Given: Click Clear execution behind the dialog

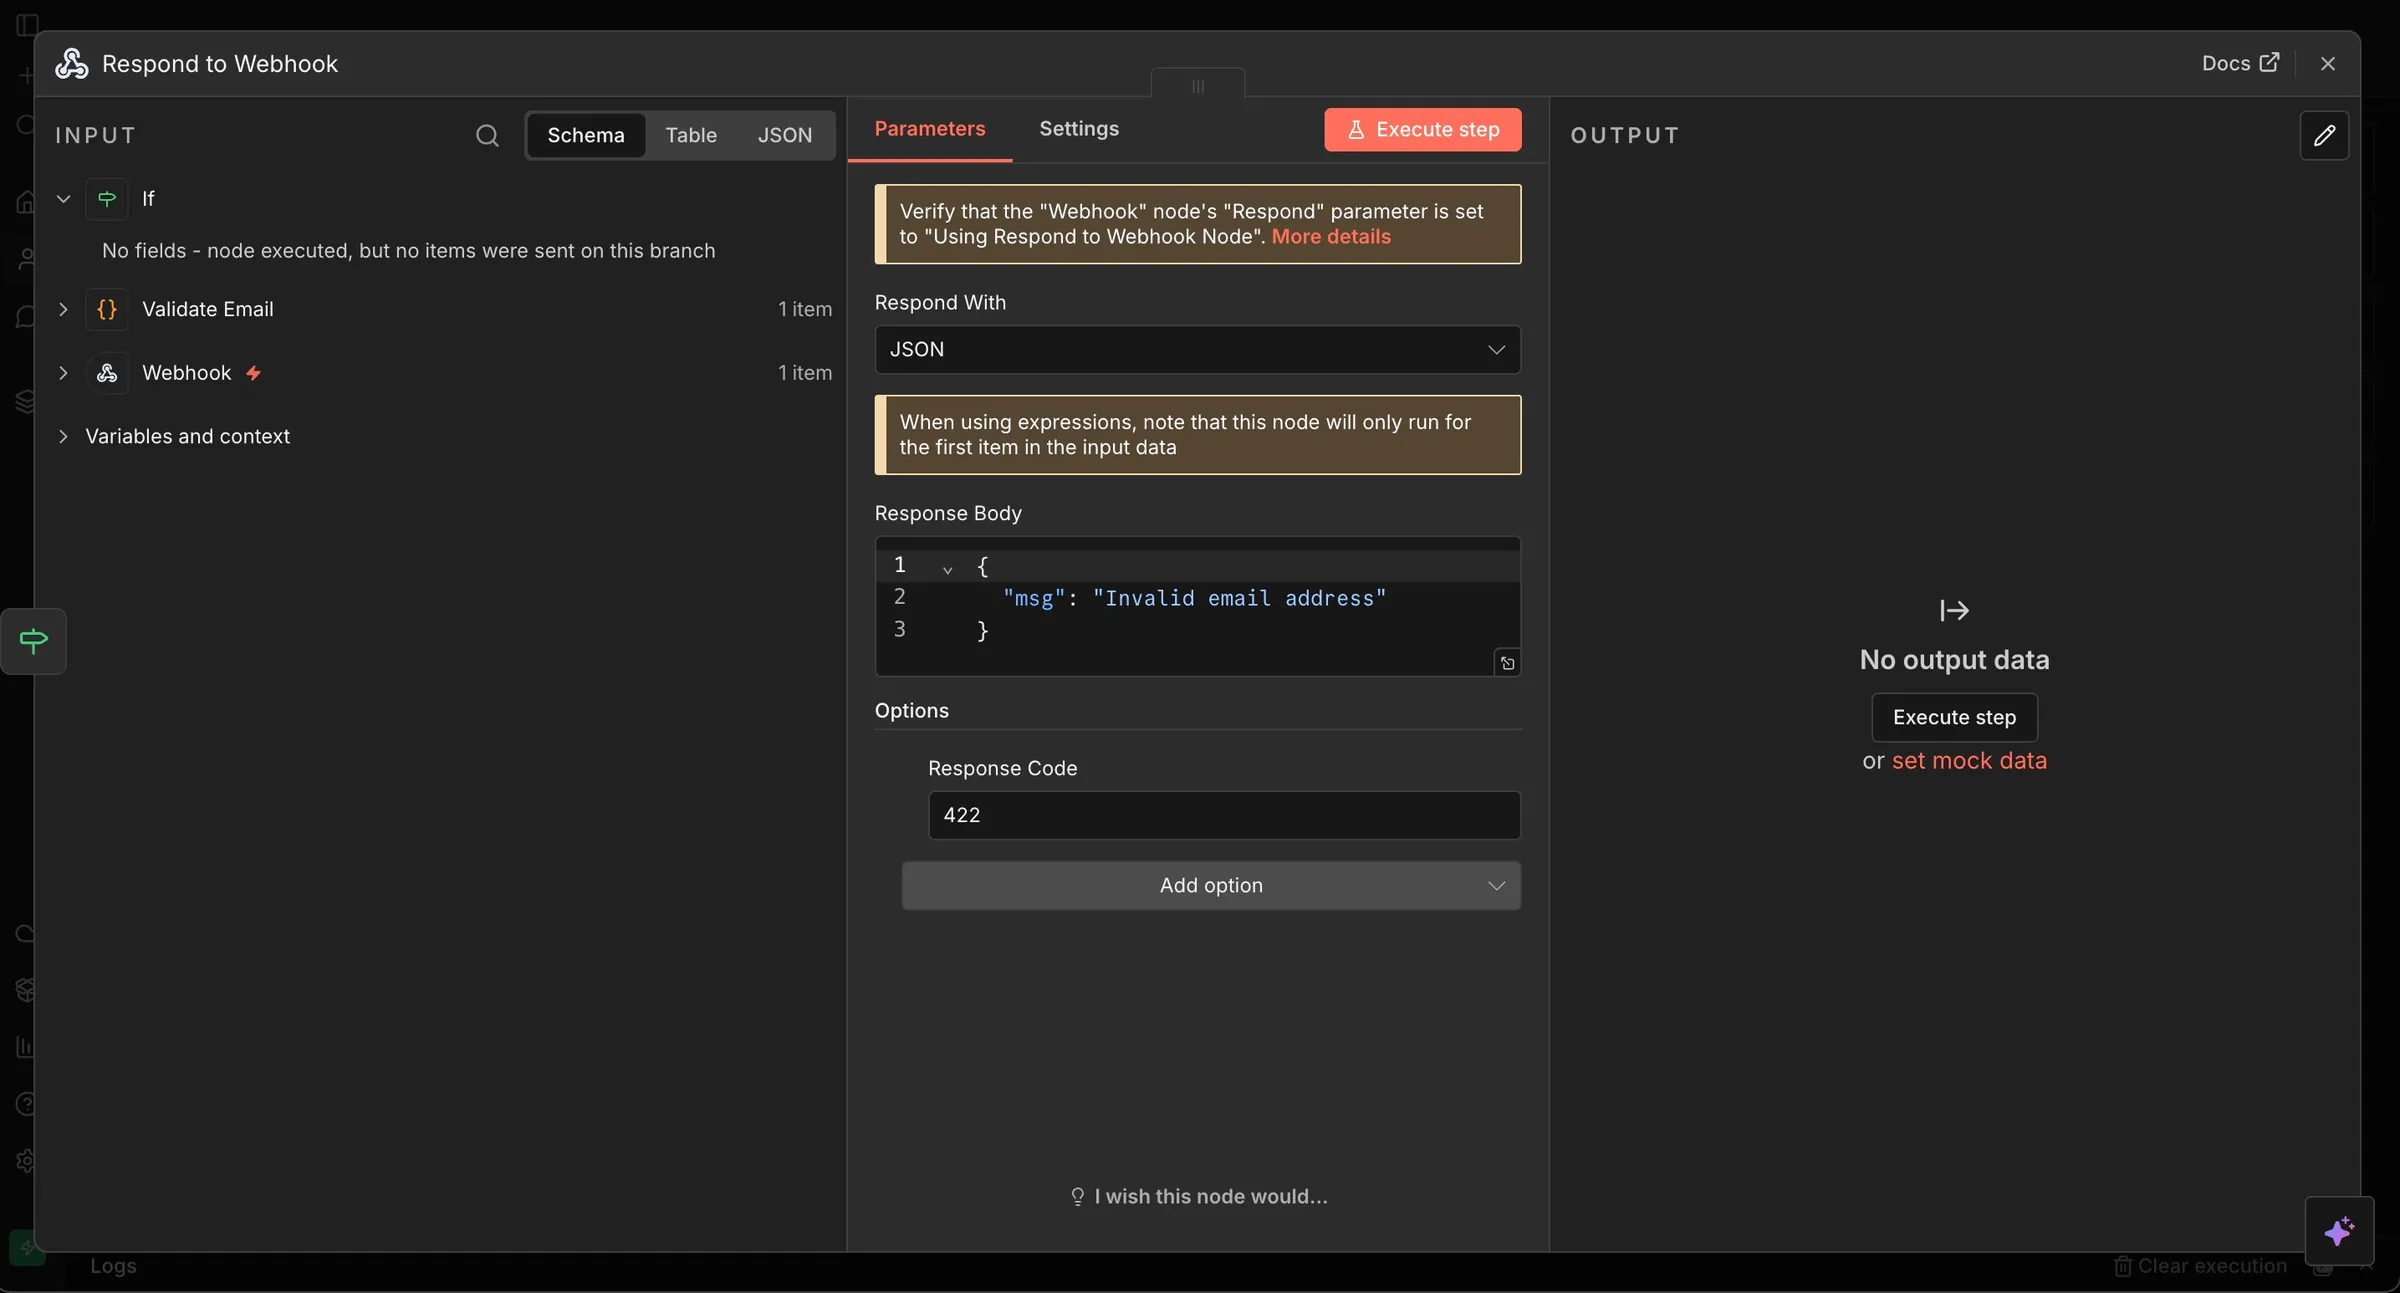Looking at the screenshot, I should coord(2200,1266).
